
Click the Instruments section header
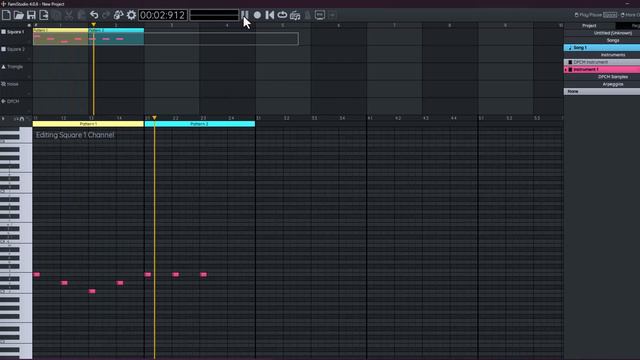point(613,55)
